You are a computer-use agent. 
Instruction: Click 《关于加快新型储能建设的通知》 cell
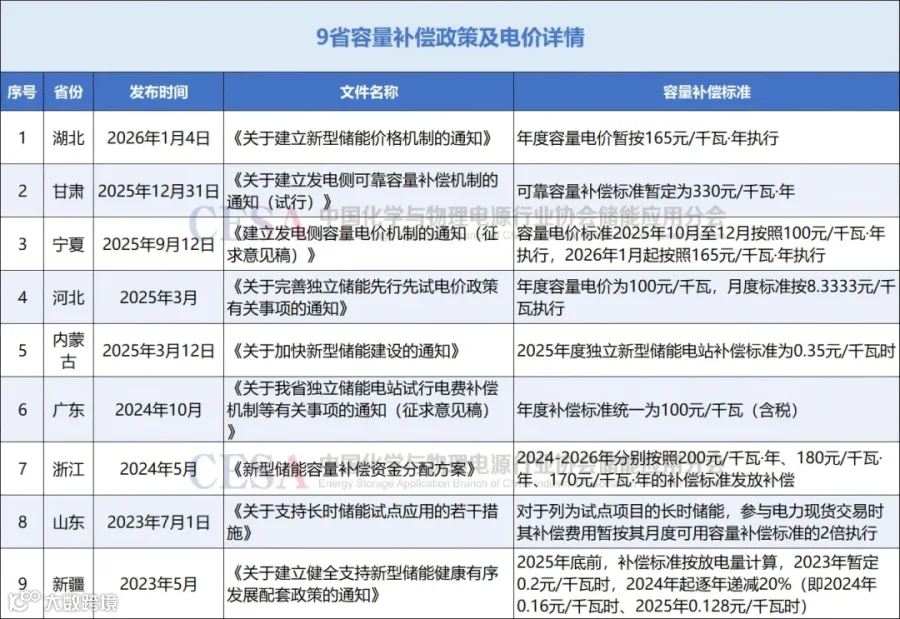pyautogui.click(x=368, y=350)
